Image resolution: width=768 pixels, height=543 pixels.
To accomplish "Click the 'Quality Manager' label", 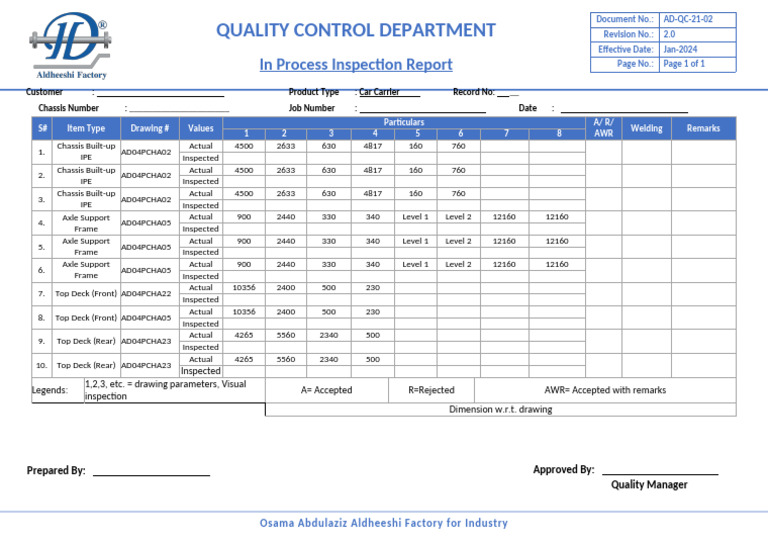I will (649, 485).
